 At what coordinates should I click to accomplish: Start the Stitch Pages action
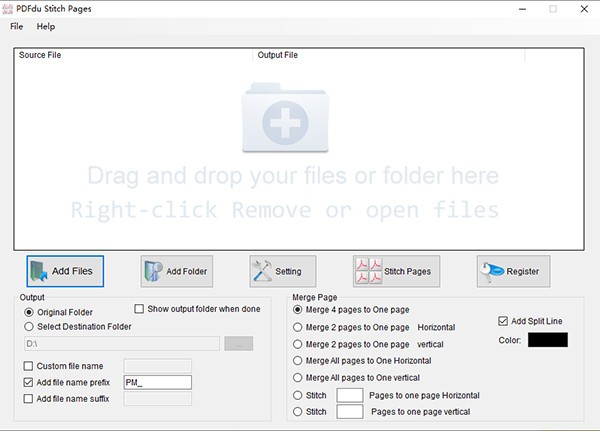(x=396, y=271)
